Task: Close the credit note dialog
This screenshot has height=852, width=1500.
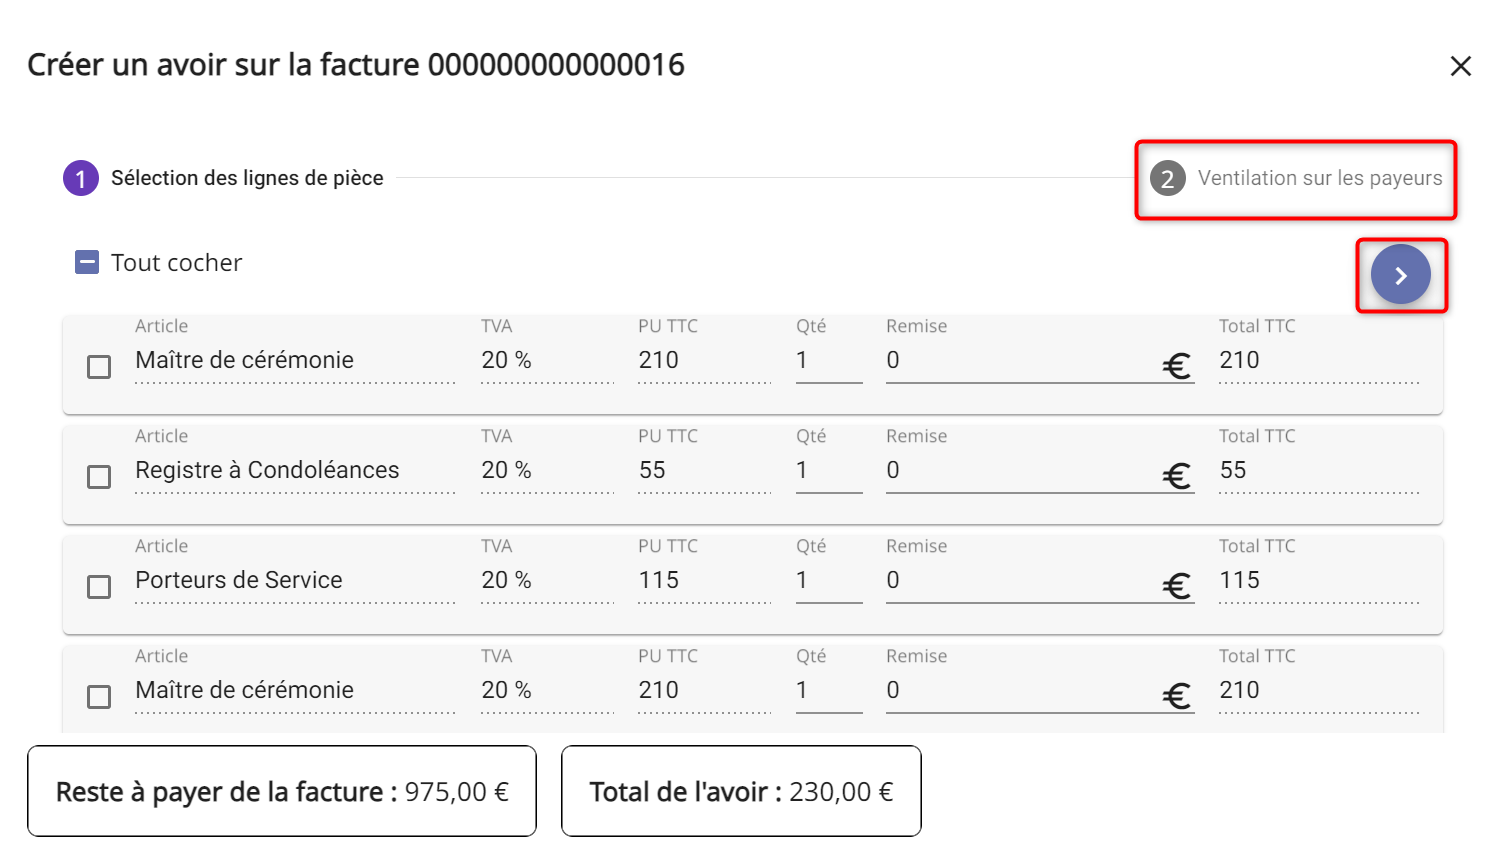Action: click(1461, 66)
